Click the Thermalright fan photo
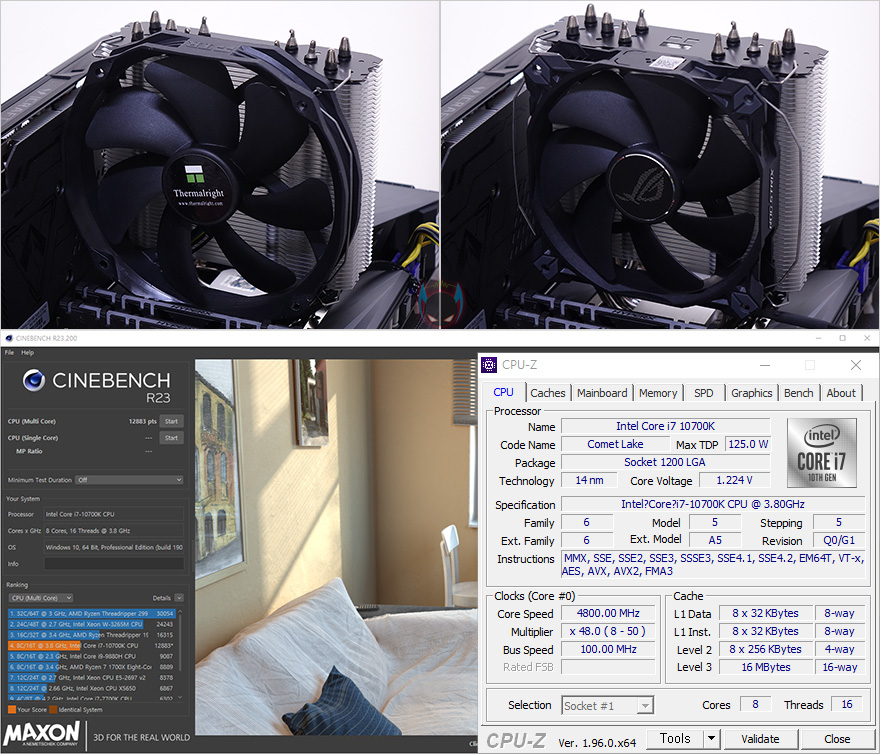 coord(219,164)
